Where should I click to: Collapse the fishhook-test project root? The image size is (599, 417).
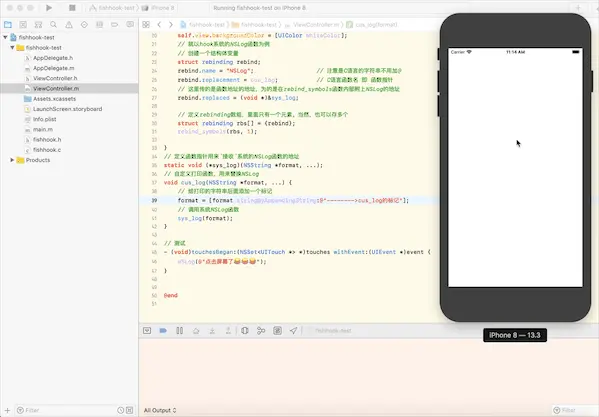coord(5,37)
